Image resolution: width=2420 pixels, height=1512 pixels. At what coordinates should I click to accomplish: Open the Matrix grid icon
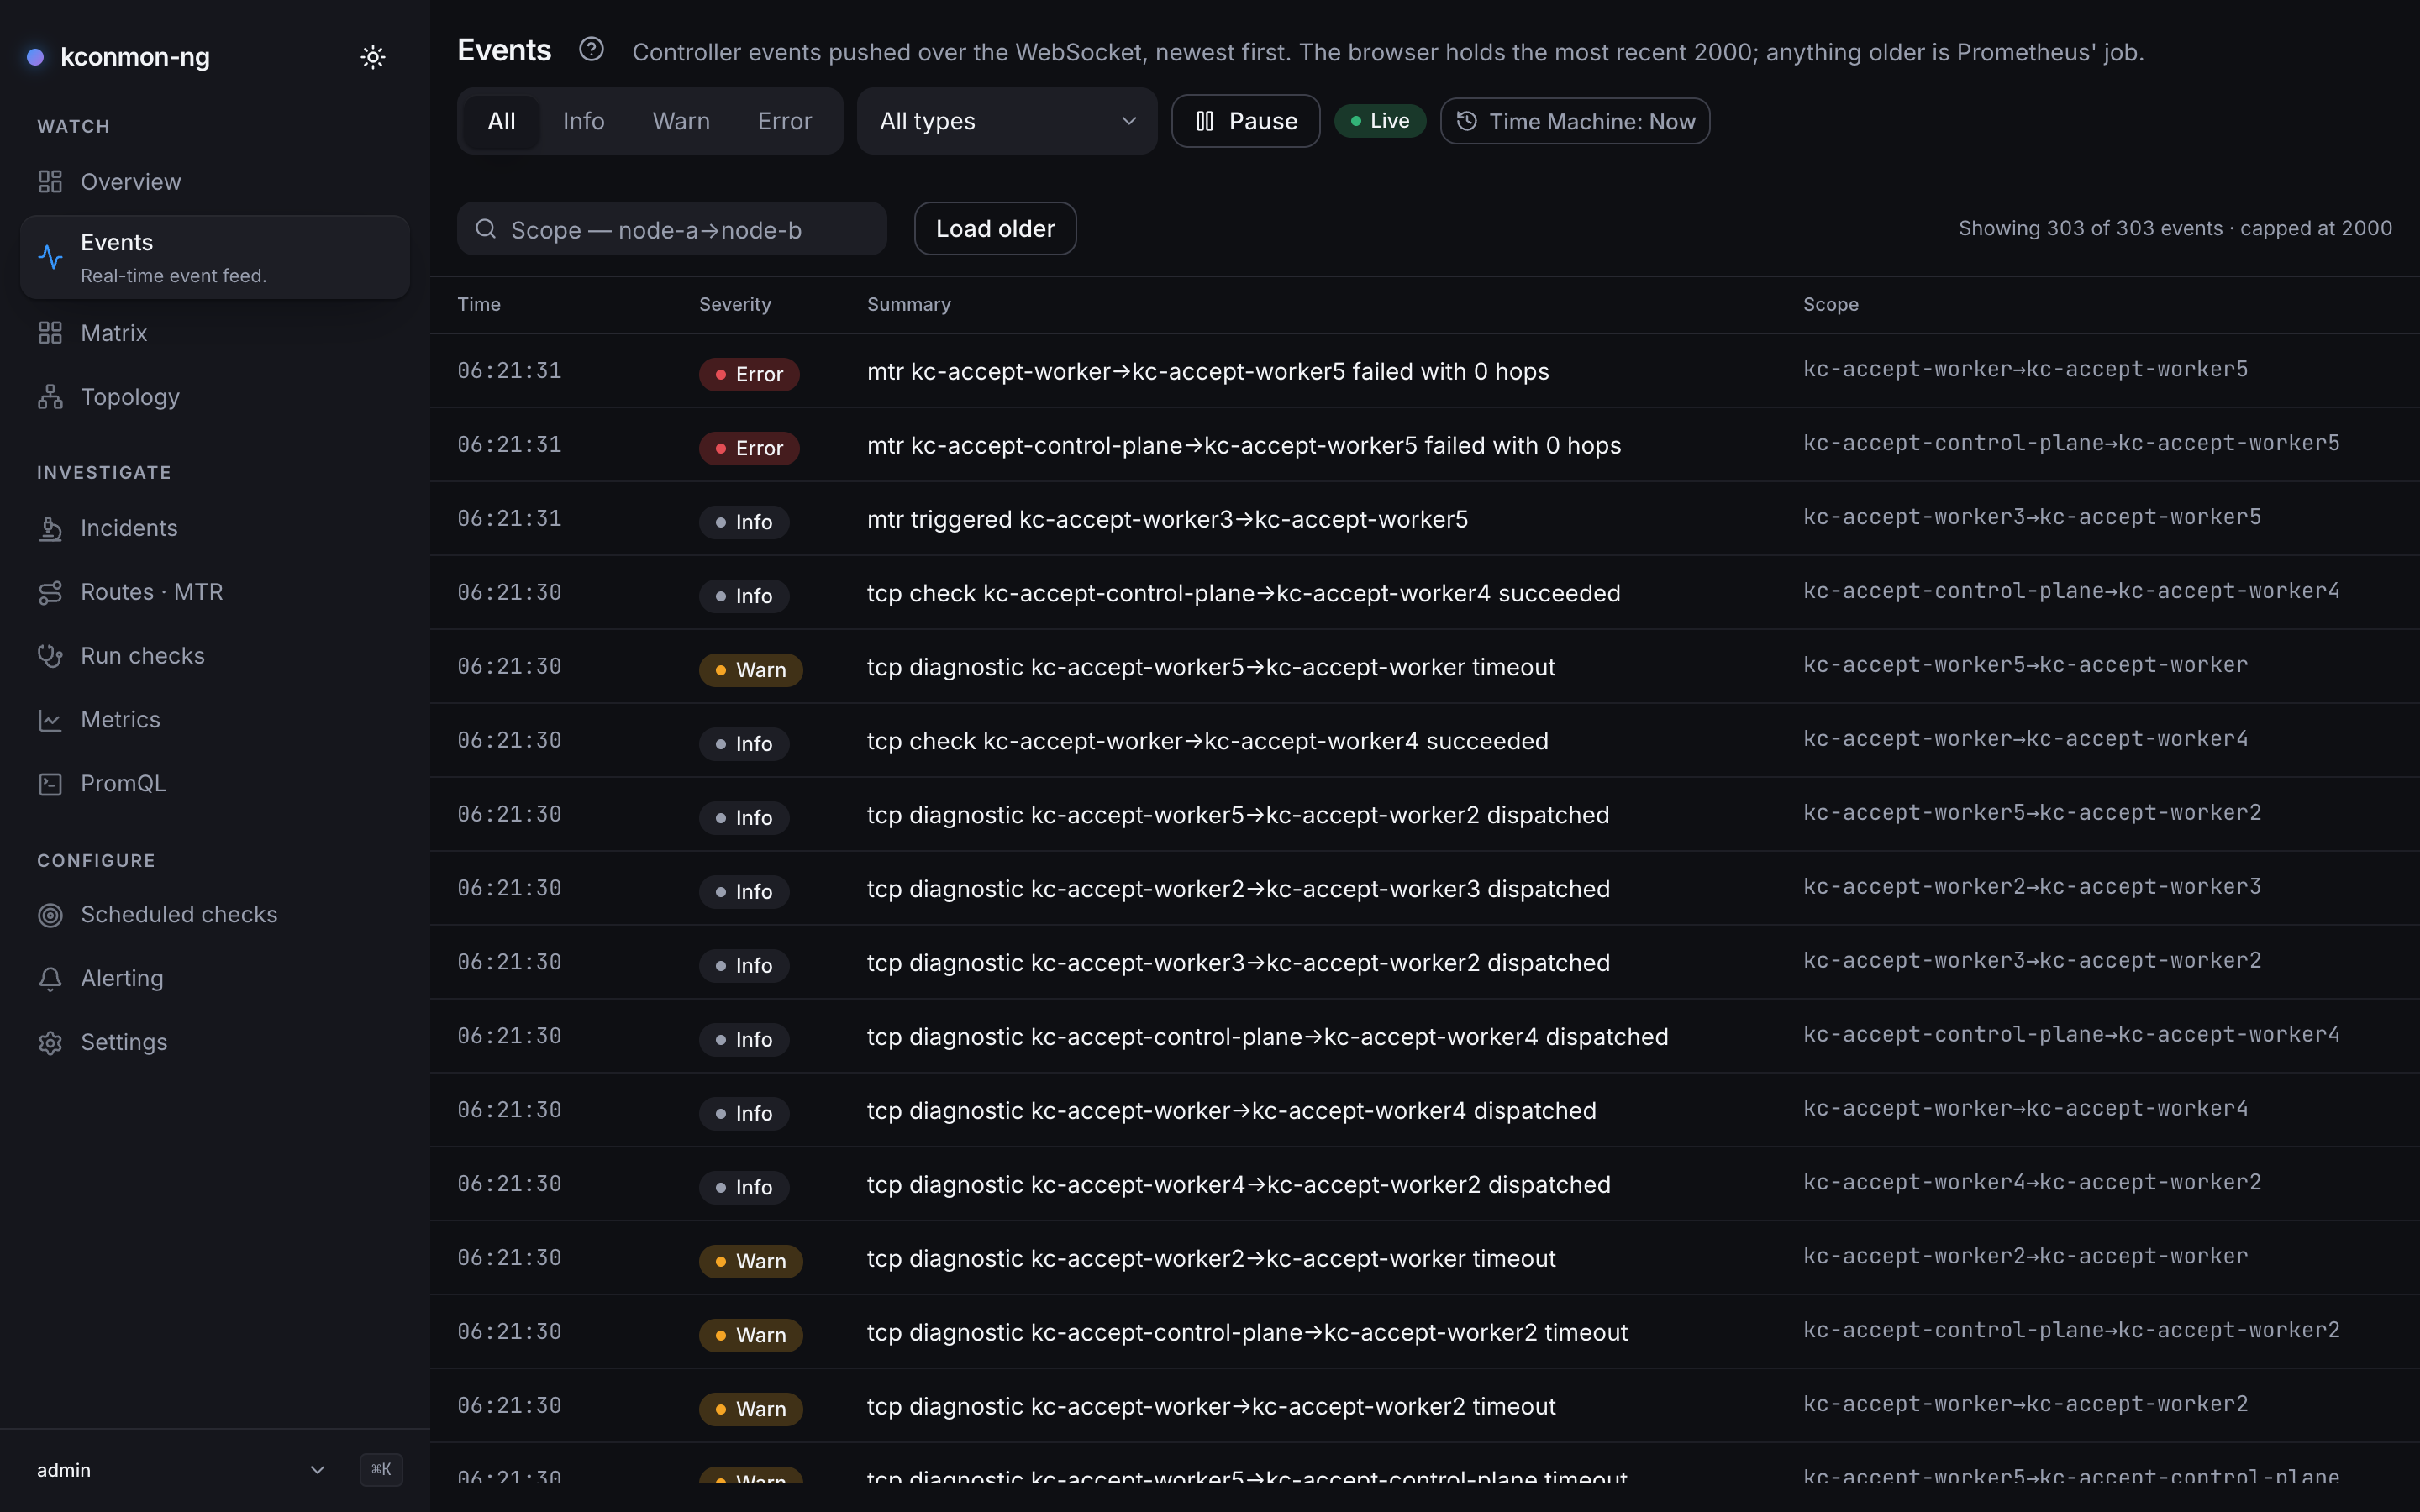[x=50, y=333]
